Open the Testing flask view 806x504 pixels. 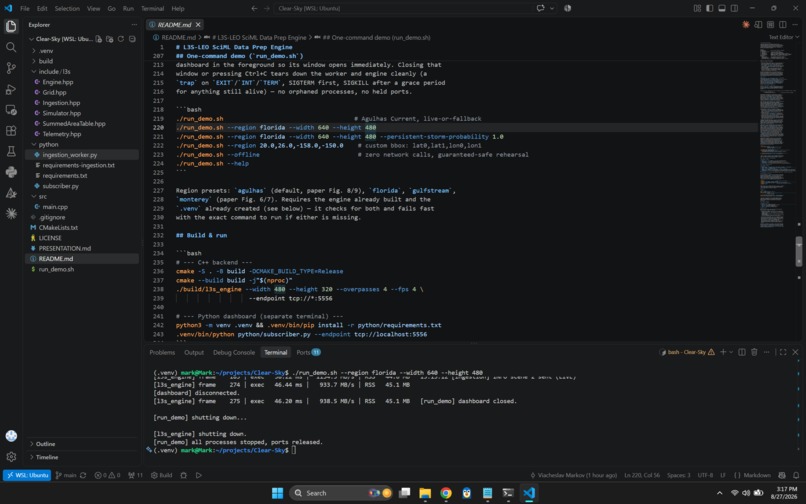point(11,151)
